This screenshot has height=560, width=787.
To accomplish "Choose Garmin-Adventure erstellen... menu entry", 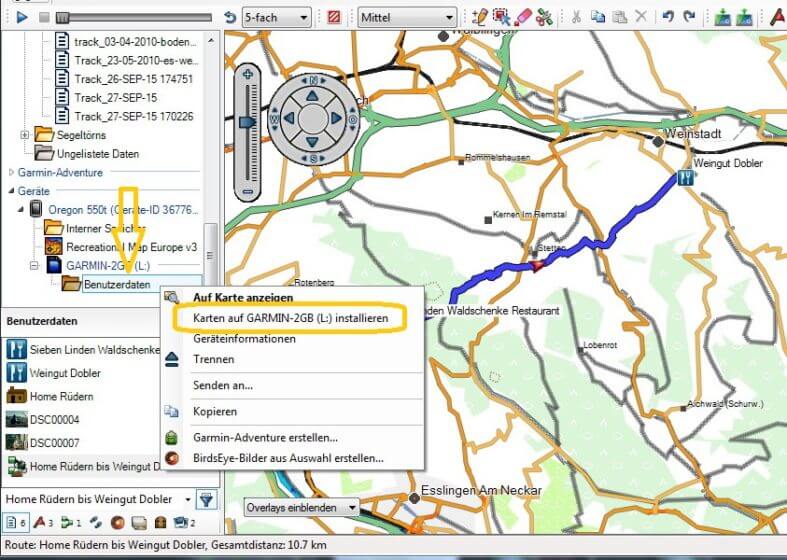I will [x=265, y=438].
